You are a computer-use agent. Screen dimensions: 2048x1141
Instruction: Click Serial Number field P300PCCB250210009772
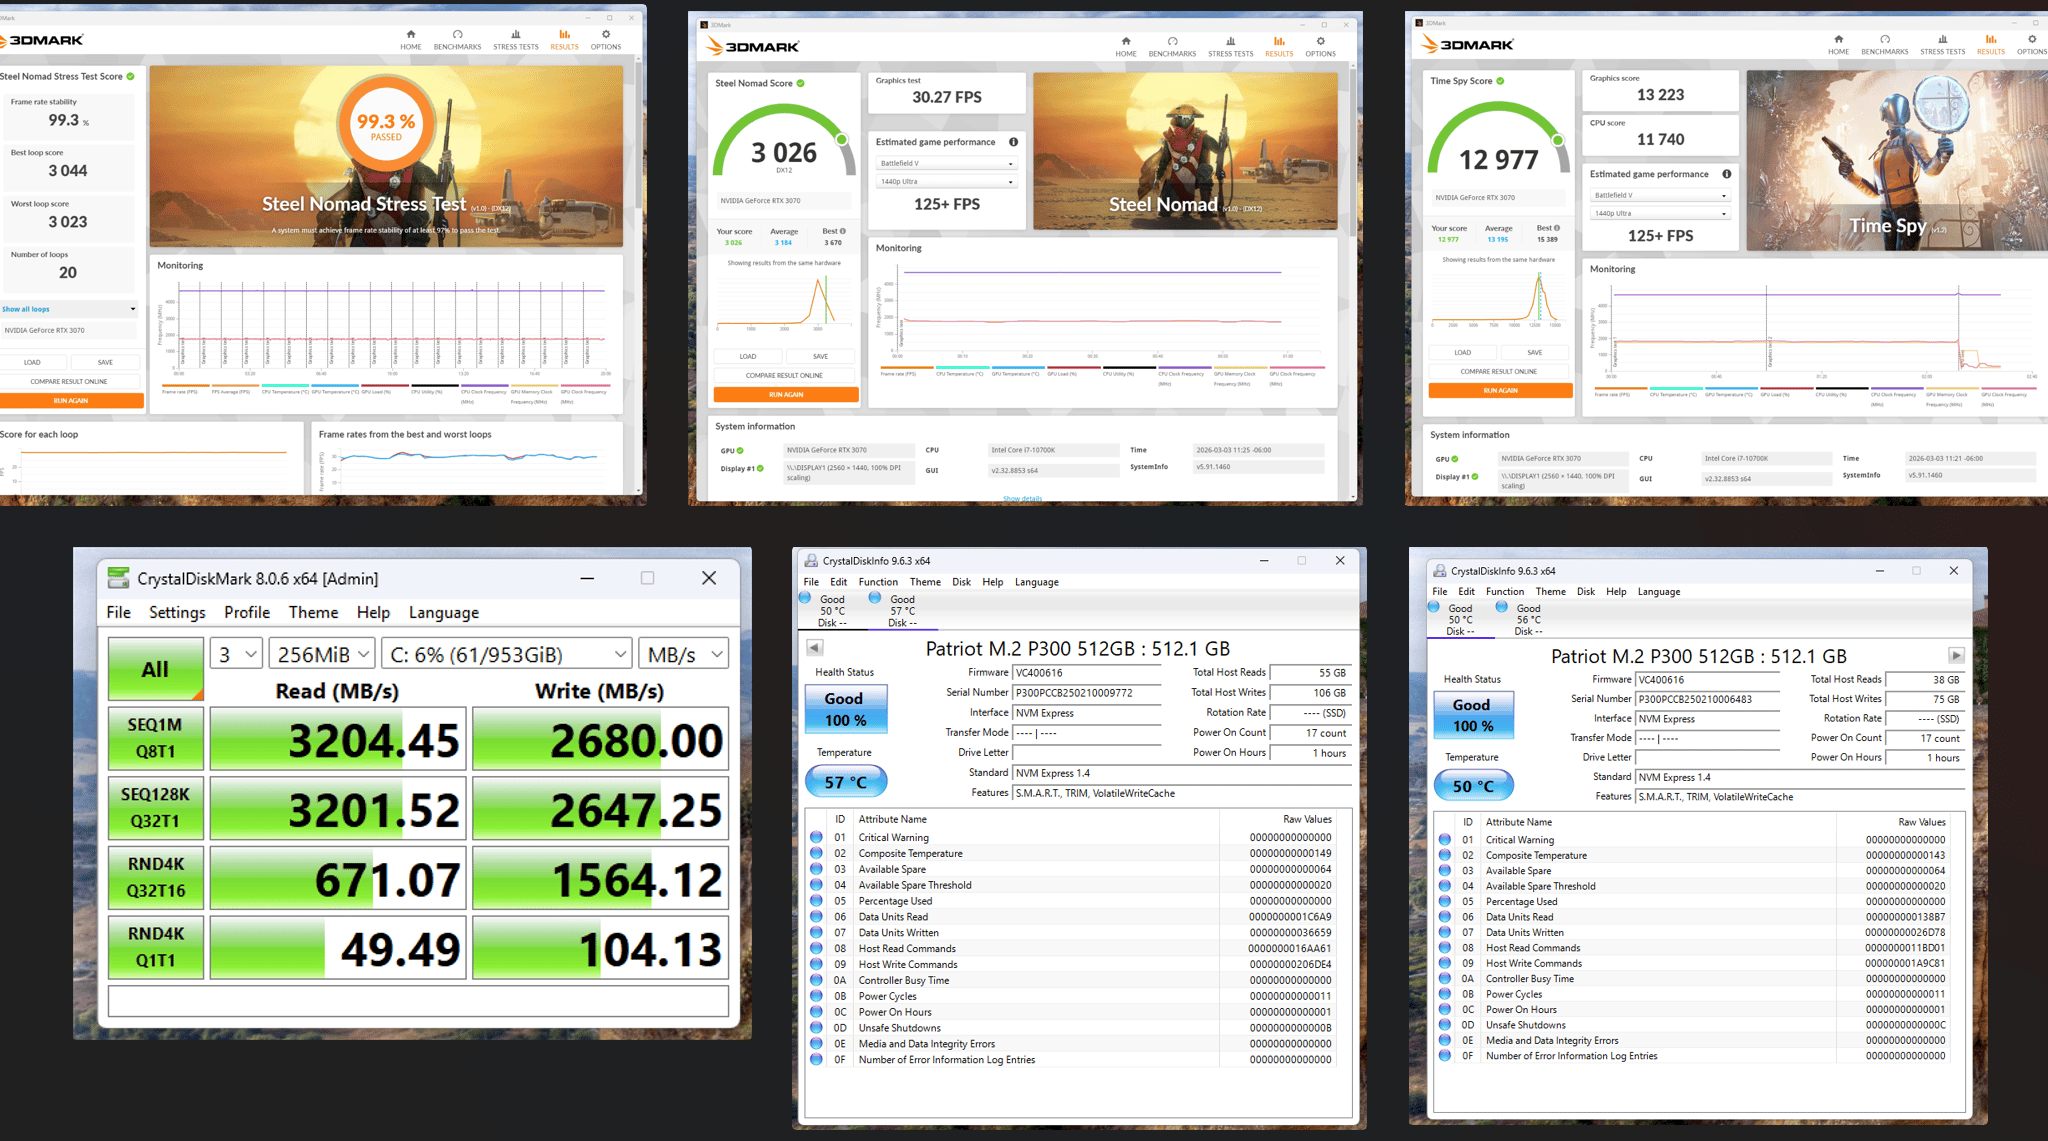(x=1086, y=693)
